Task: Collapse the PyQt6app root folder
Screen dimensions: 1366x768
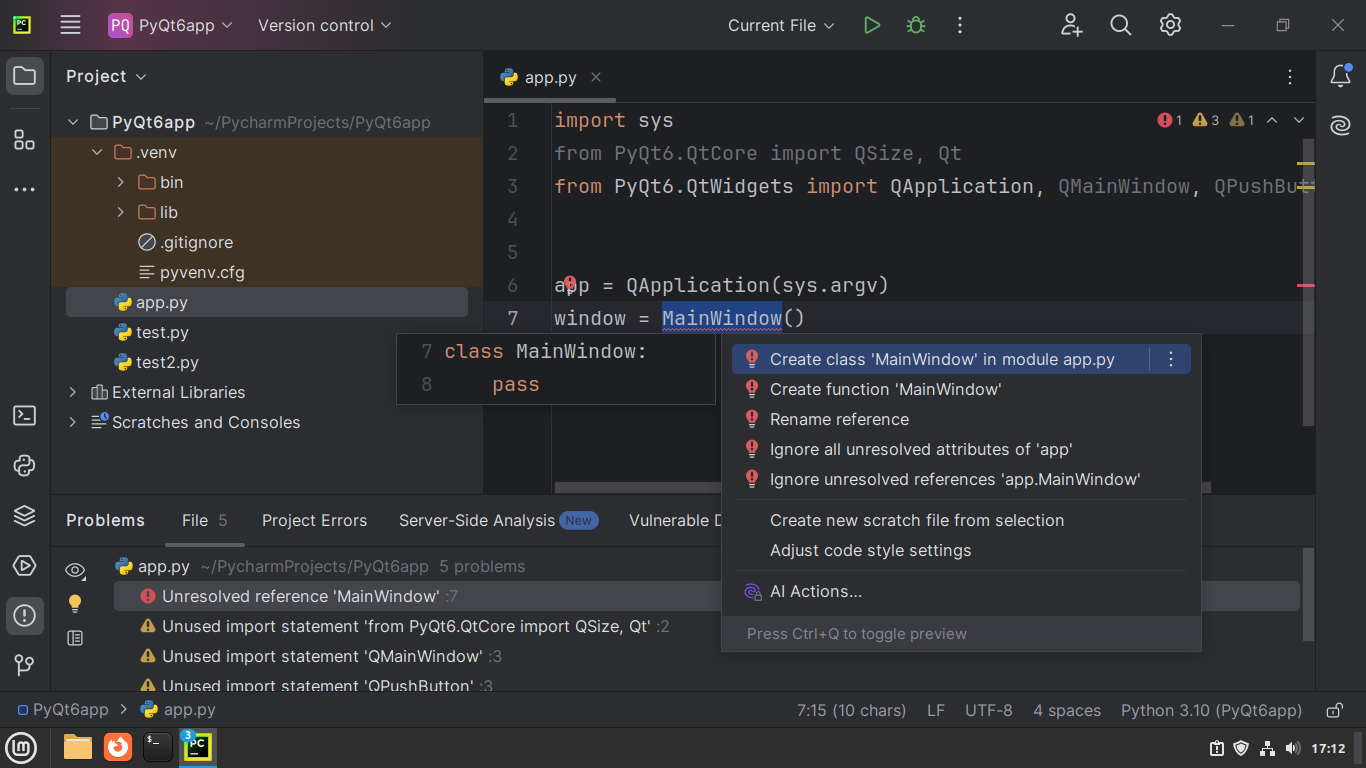Action: tap(72, 122)
